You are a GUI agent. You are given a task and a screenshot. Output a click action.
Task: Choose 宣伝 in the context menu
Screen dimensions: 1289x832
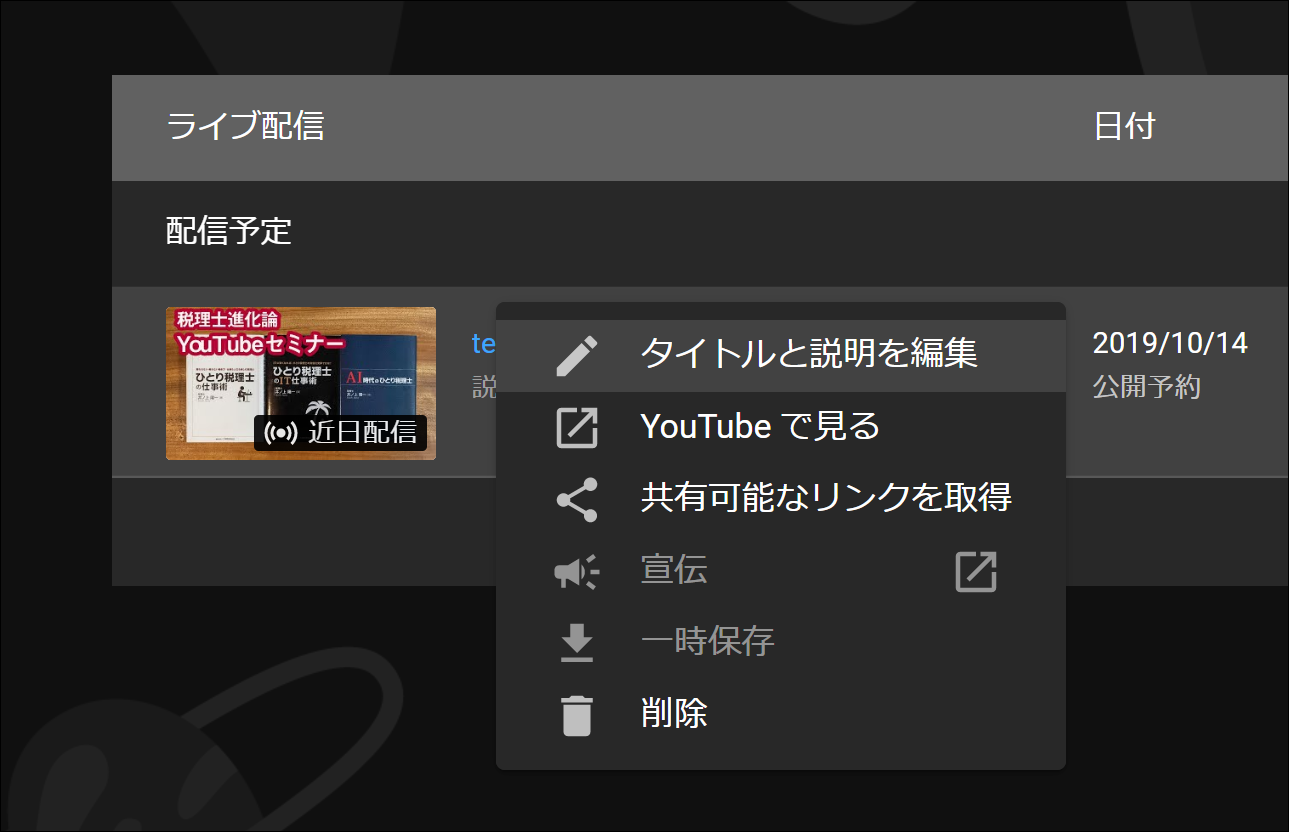click(x=781, y=571)
